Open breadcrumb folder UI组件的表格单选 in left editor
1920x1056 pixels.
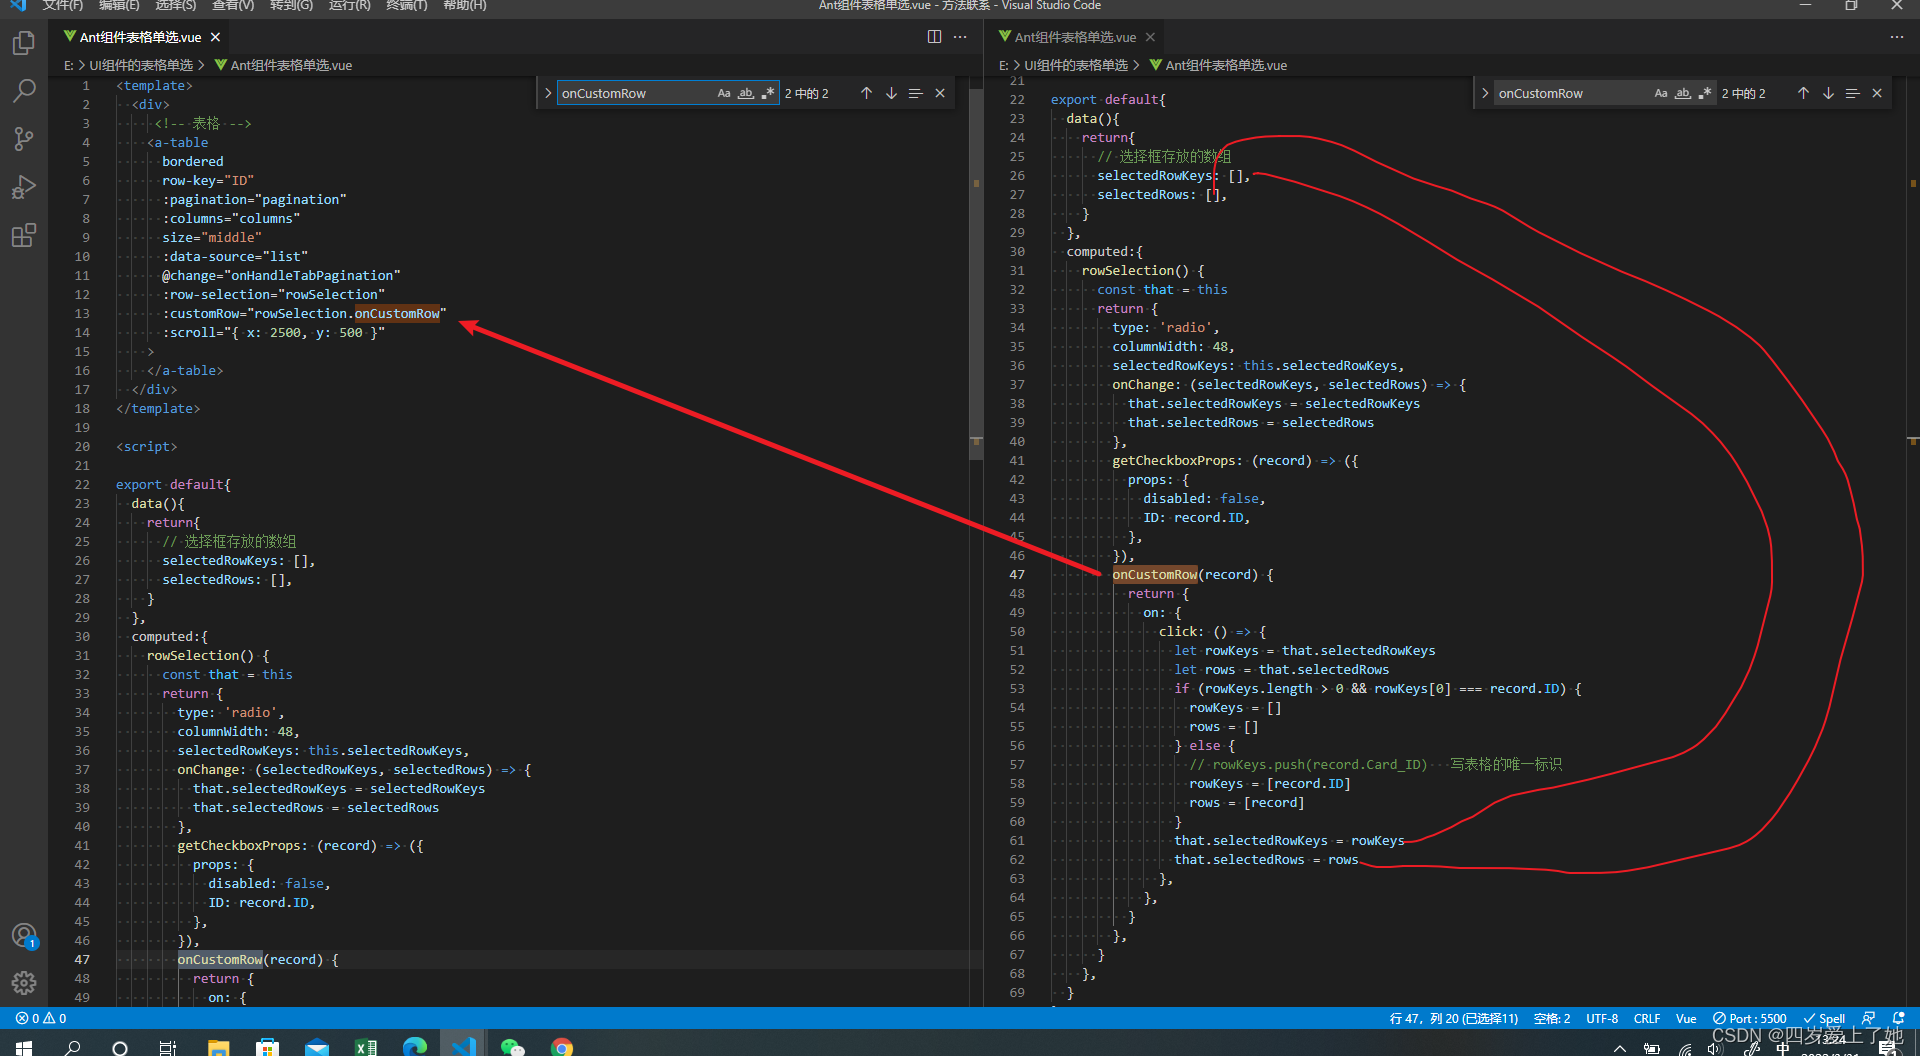click(x=141, y=65)
